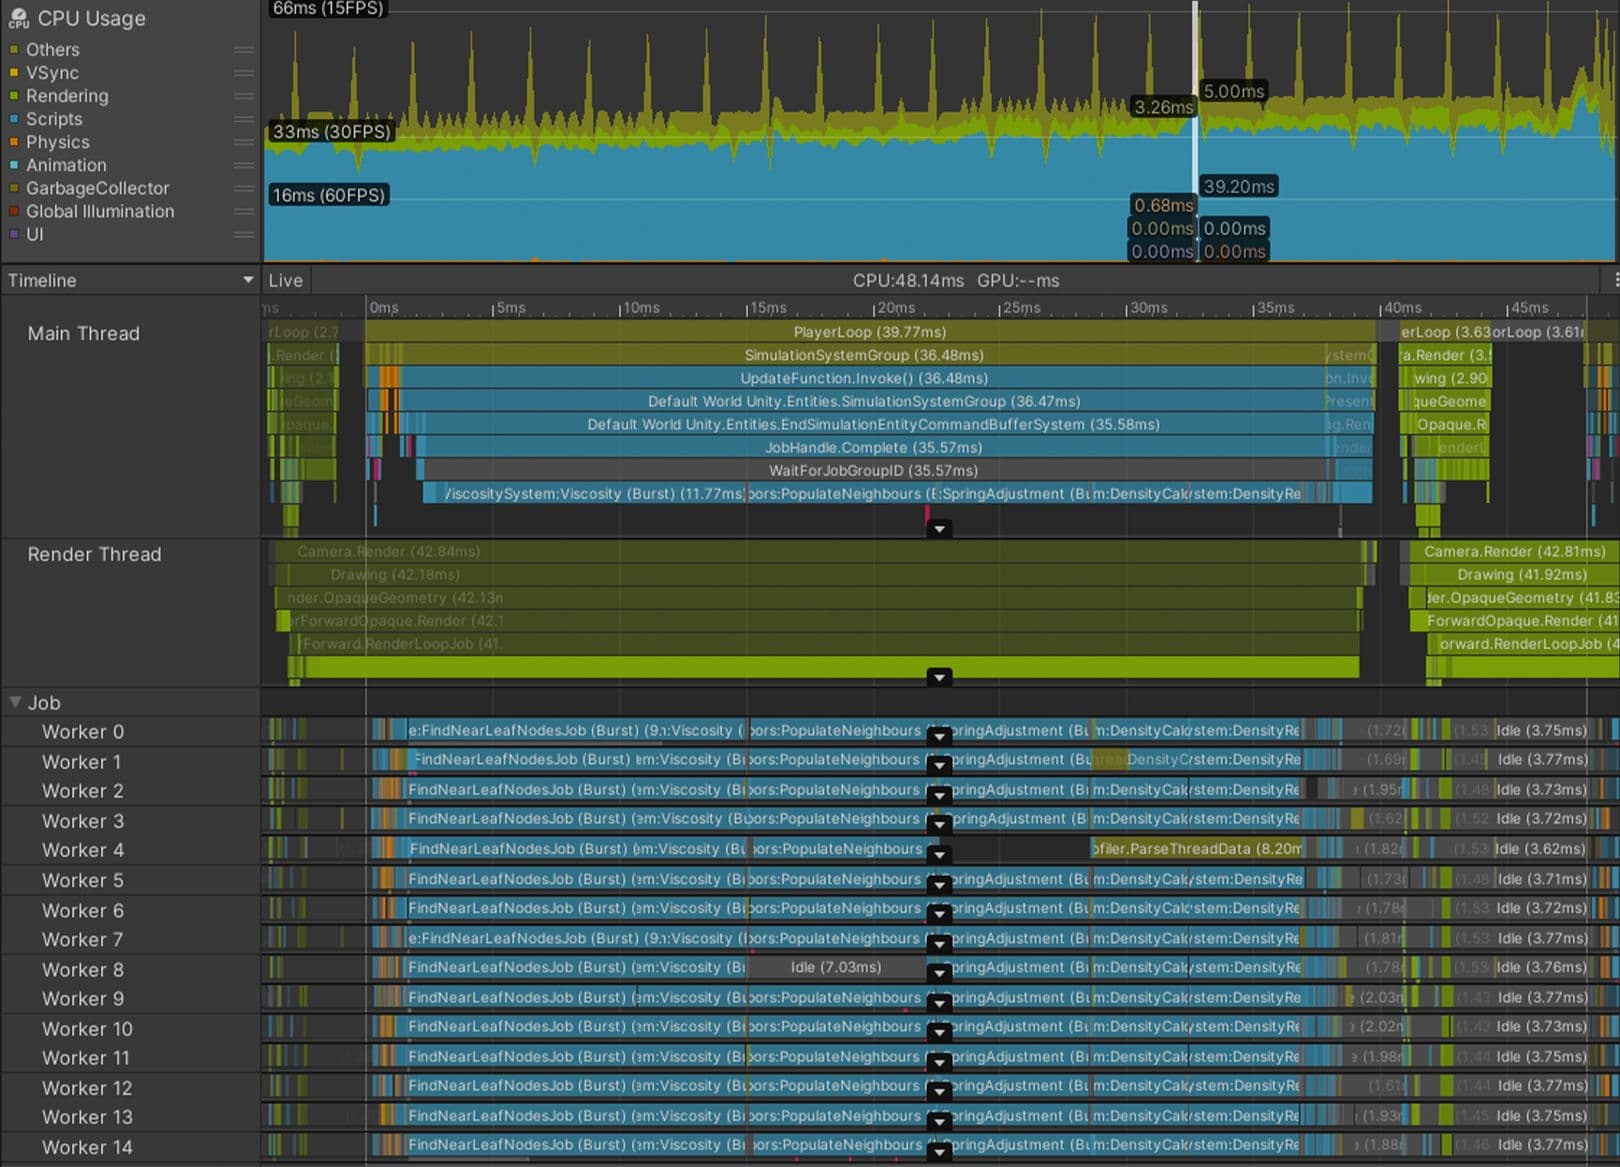The width and height of the screenshot is (1620, 1167).
Task: Click the Live button
Action: (286, 280)
